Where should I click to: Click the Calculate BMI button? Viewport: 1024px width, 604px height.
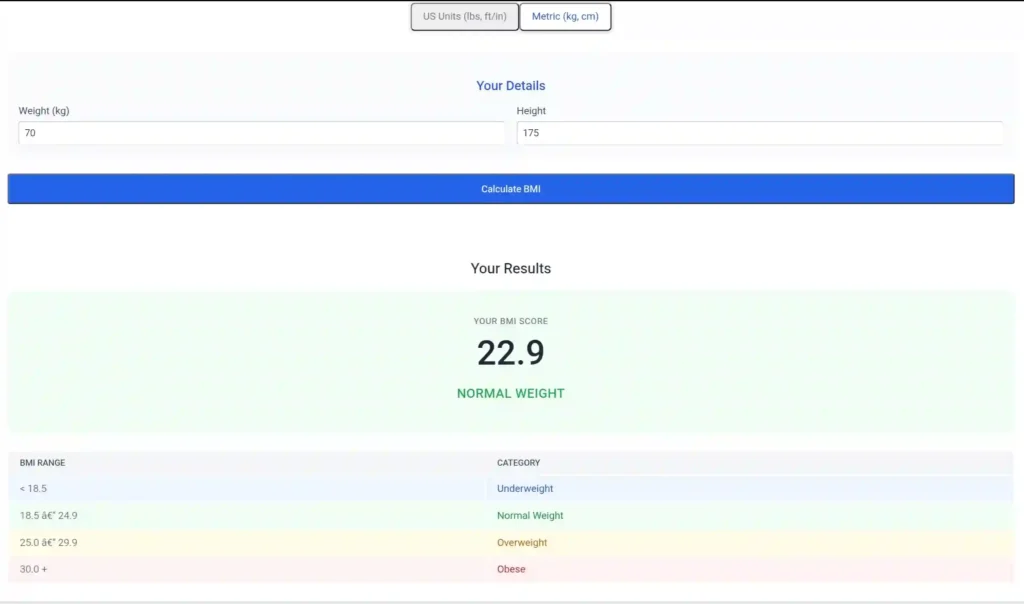(511, 188)
